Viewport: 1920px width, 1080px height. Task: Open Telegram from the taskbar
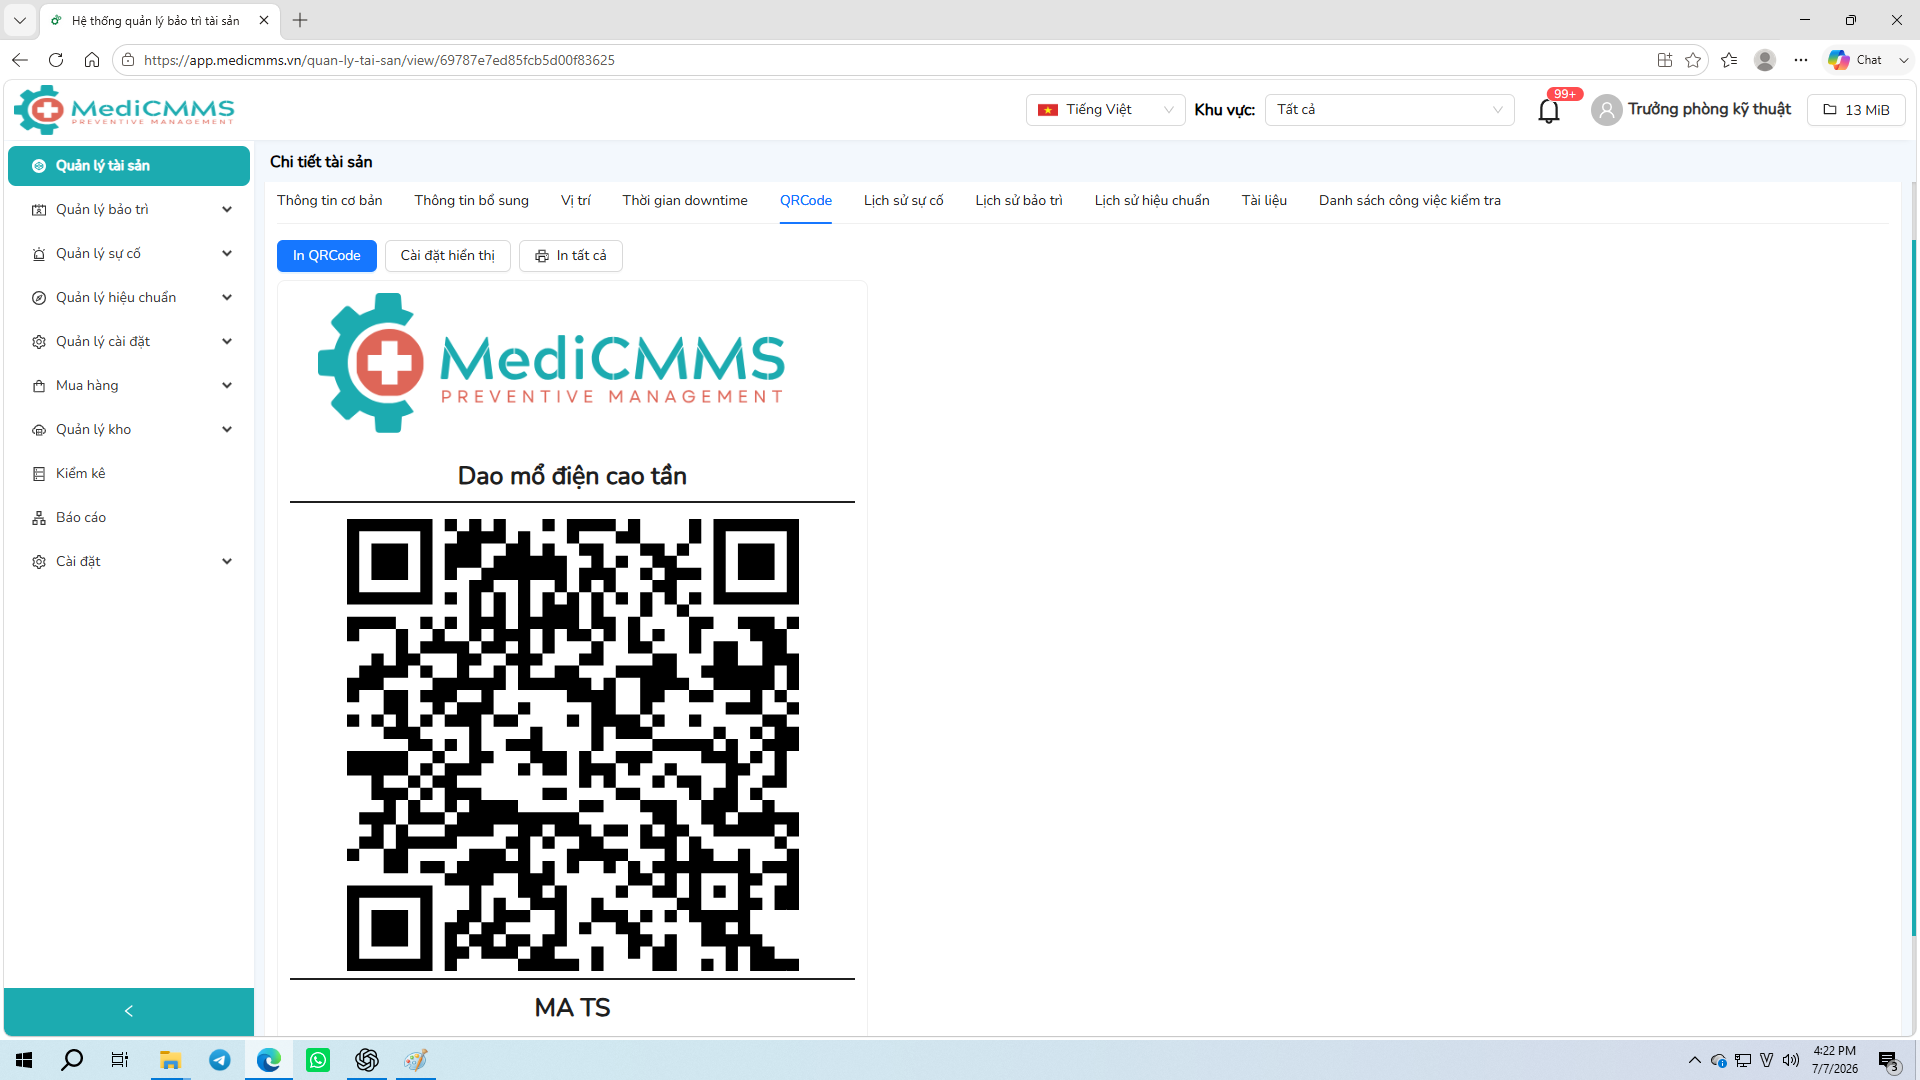coord(220,1060)
